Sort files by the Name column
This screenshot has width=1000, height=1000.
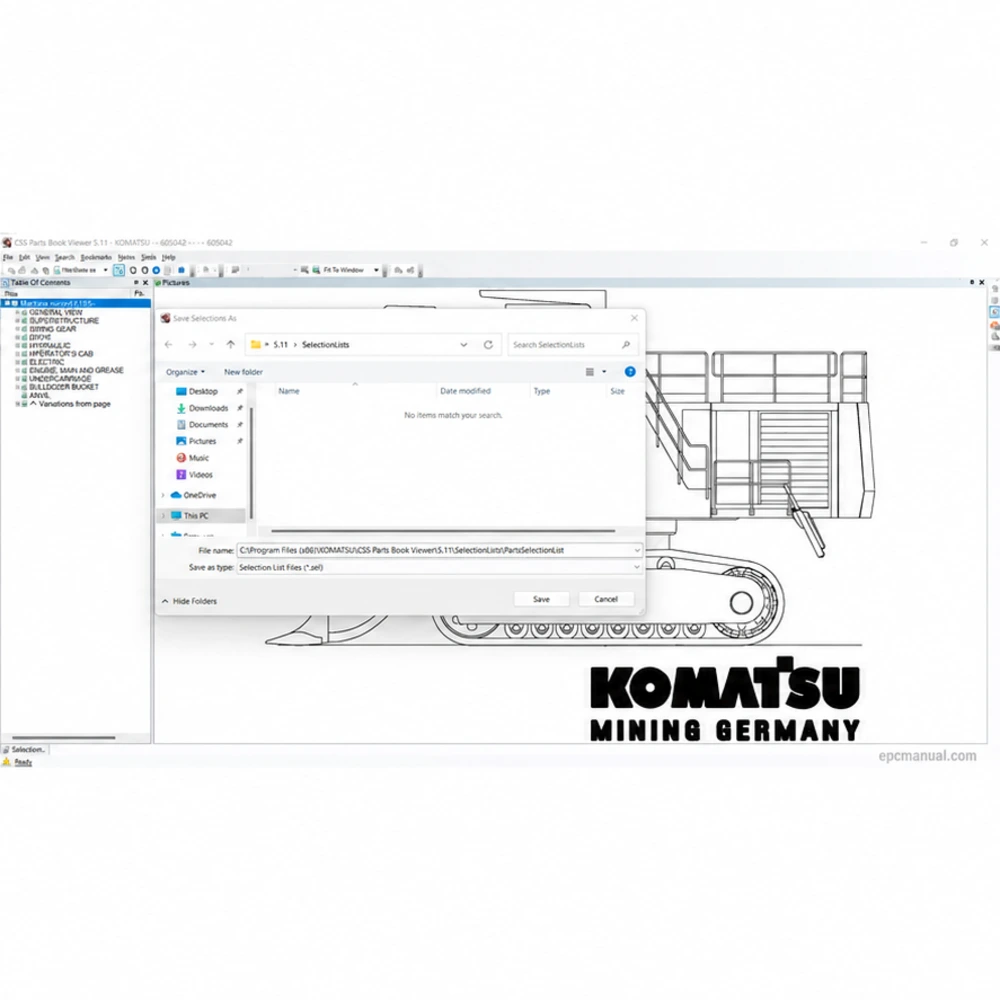click(x=289, y=391)
